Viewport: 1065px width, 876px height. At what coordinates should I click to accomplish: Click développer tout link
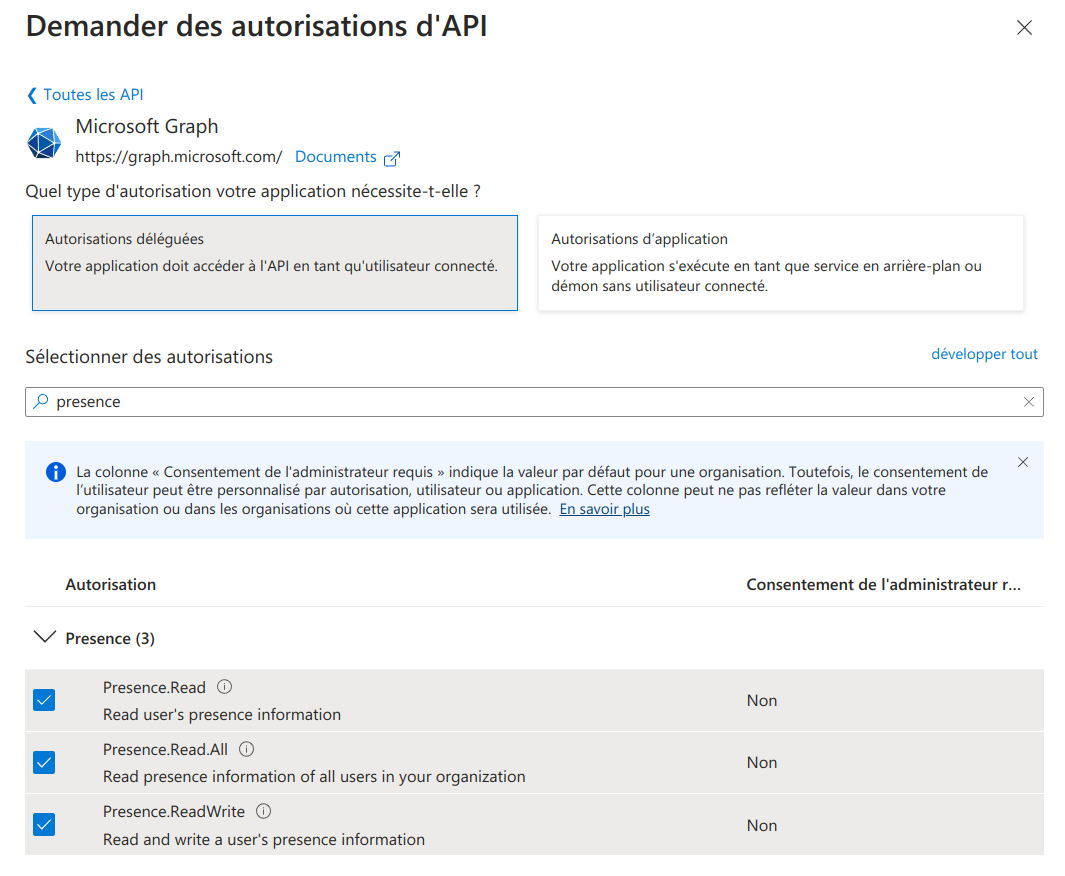point(984,354)
